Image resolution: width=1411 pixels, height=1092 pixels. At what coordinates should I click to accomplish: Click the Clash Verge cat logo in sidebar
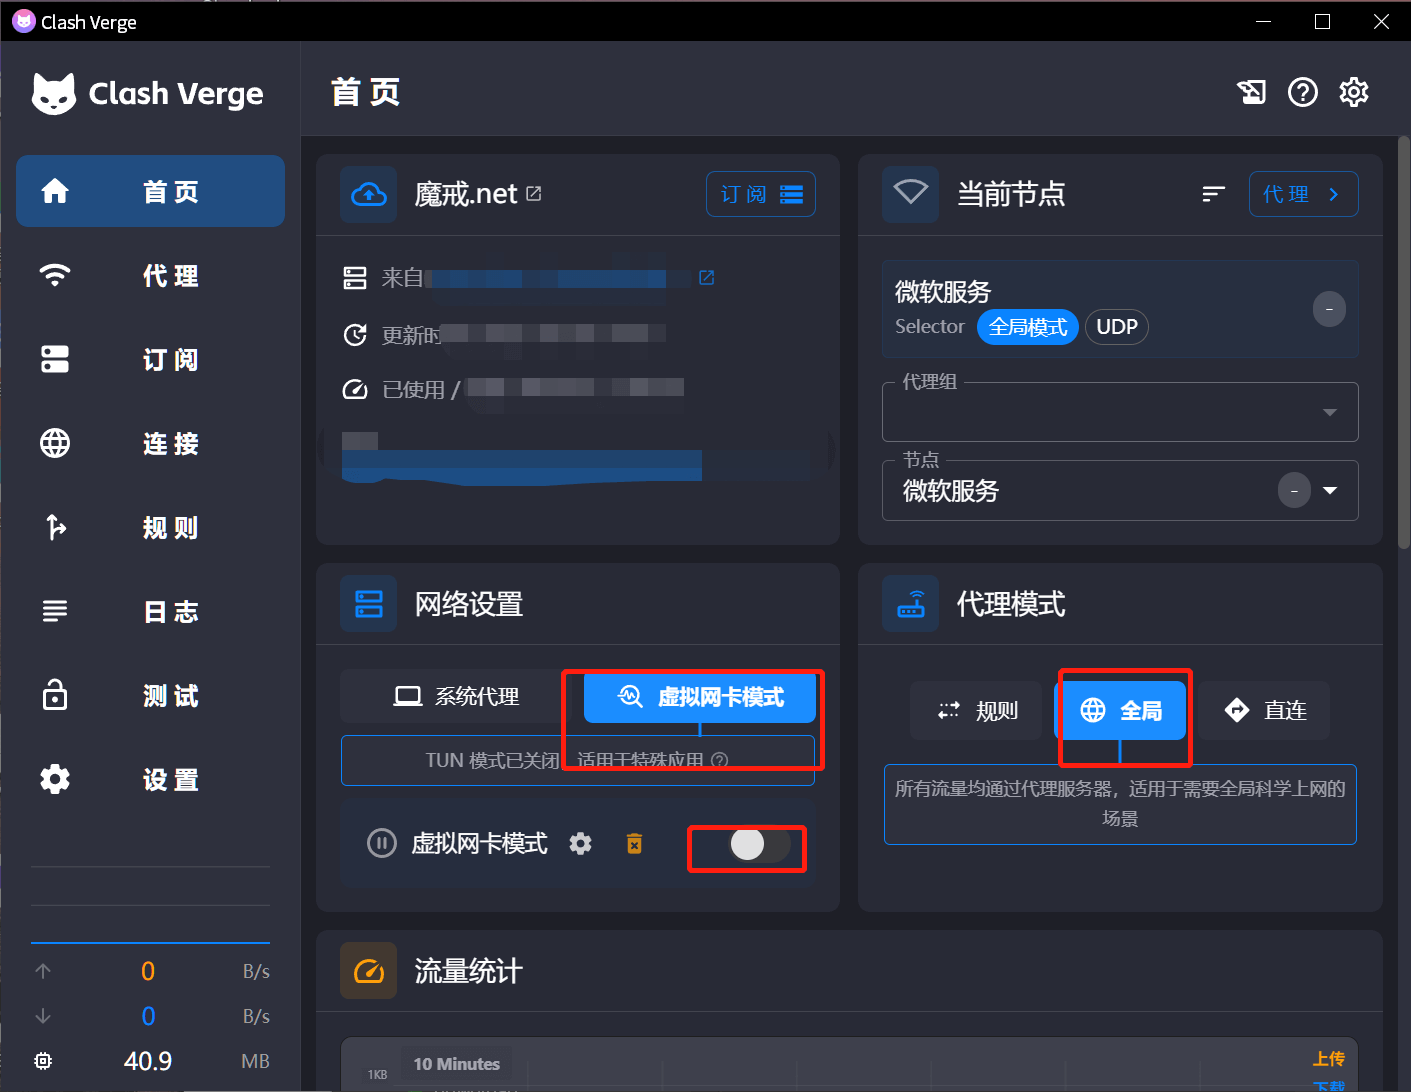pyautogui.click(x=54, y=94)
